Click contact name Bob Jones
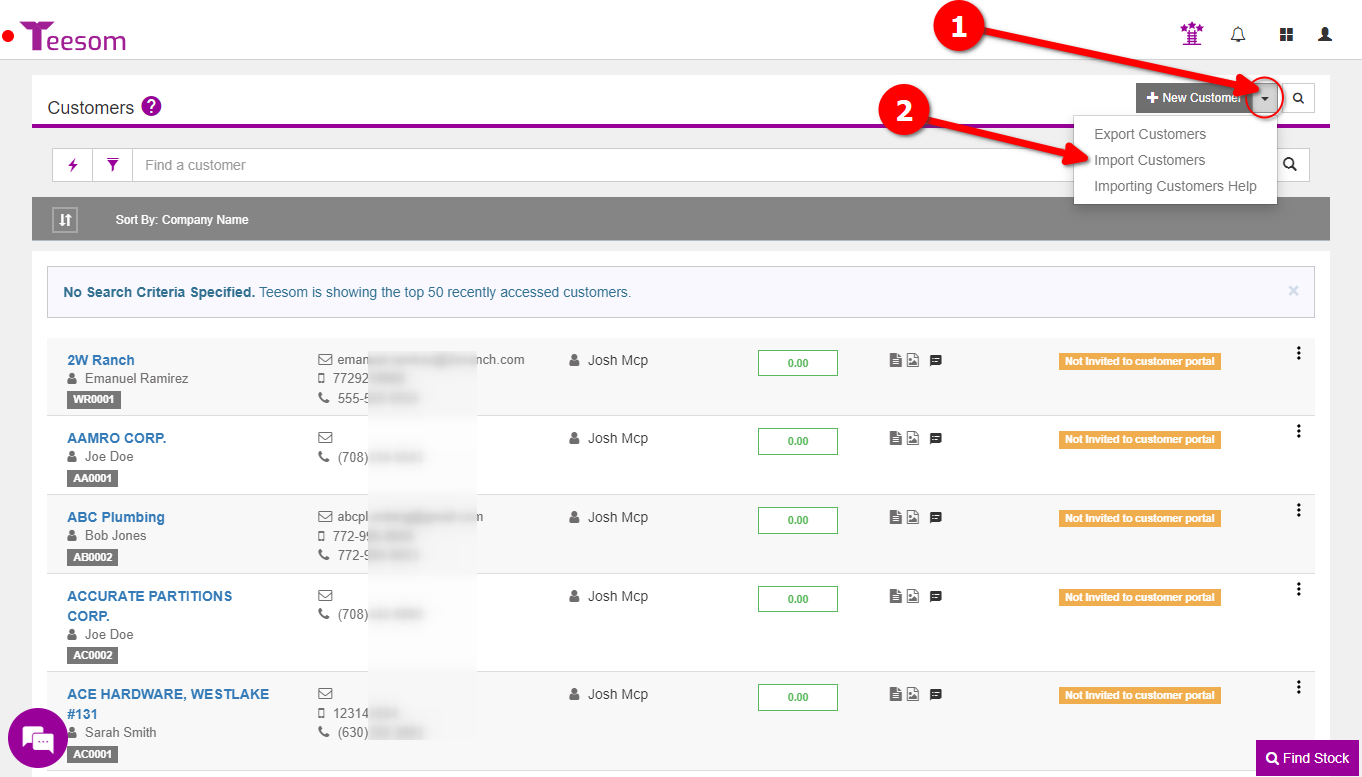Screen dimensions: 1362x777 pos(115,535)
